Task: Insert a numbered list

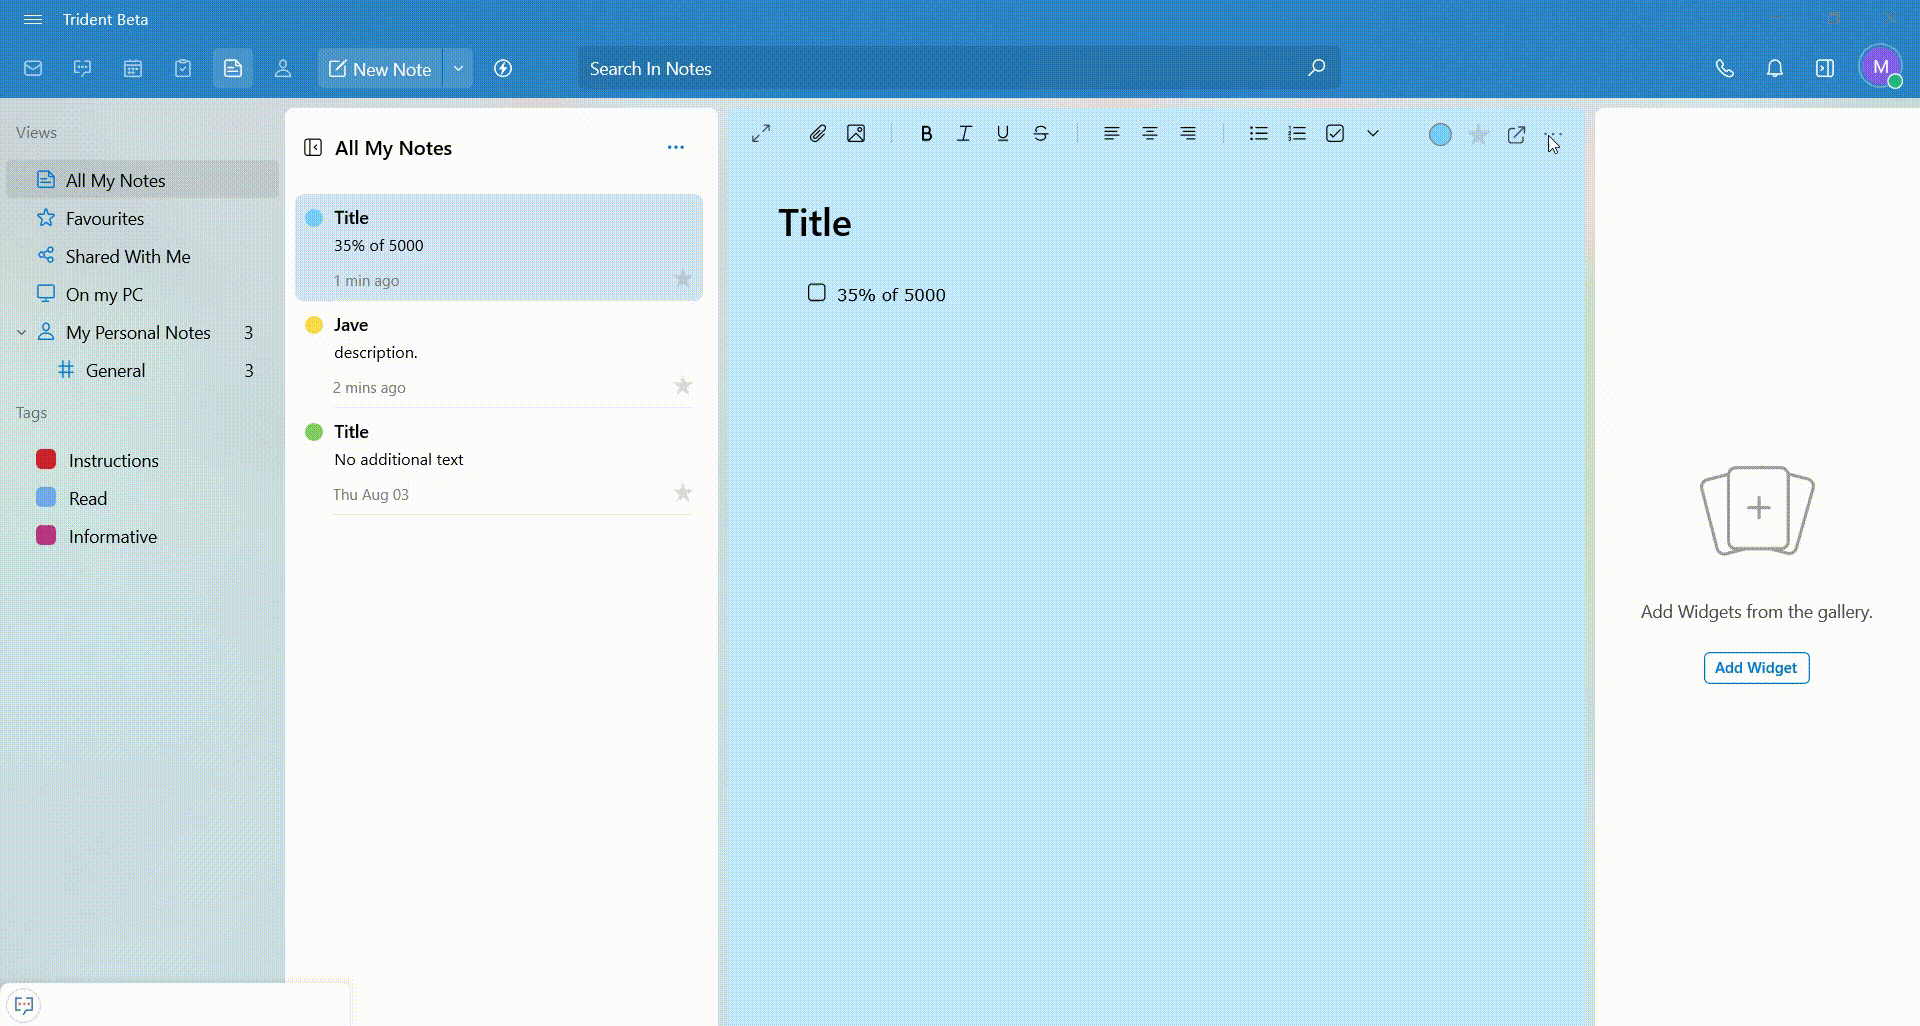Action: point(1297,134)
